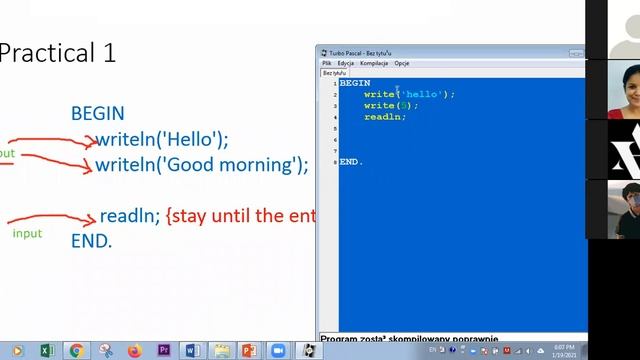Open the network signal tray icon
The width and height of the screenshot is (640, 360).
click(518, 350)
